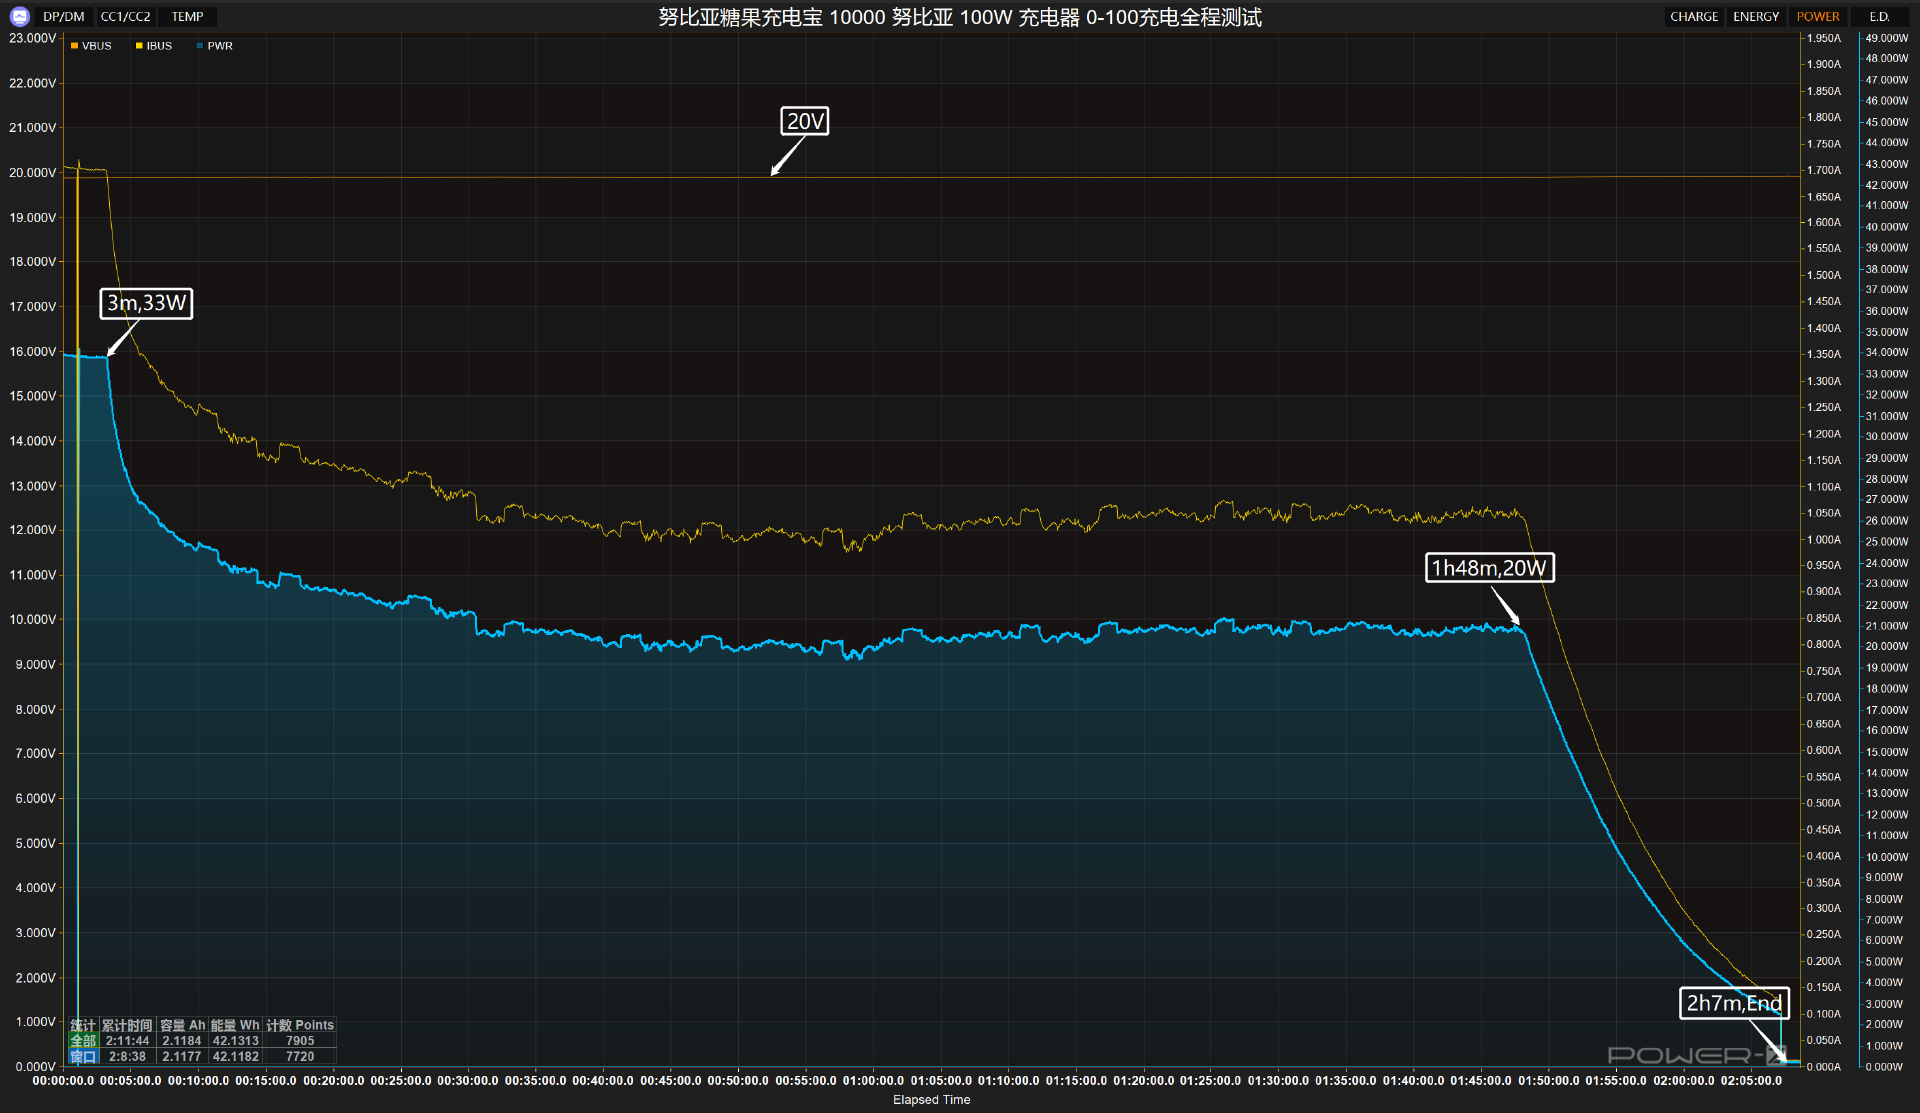Click the 23.000V voltage axis label

(x=33, y=38)
